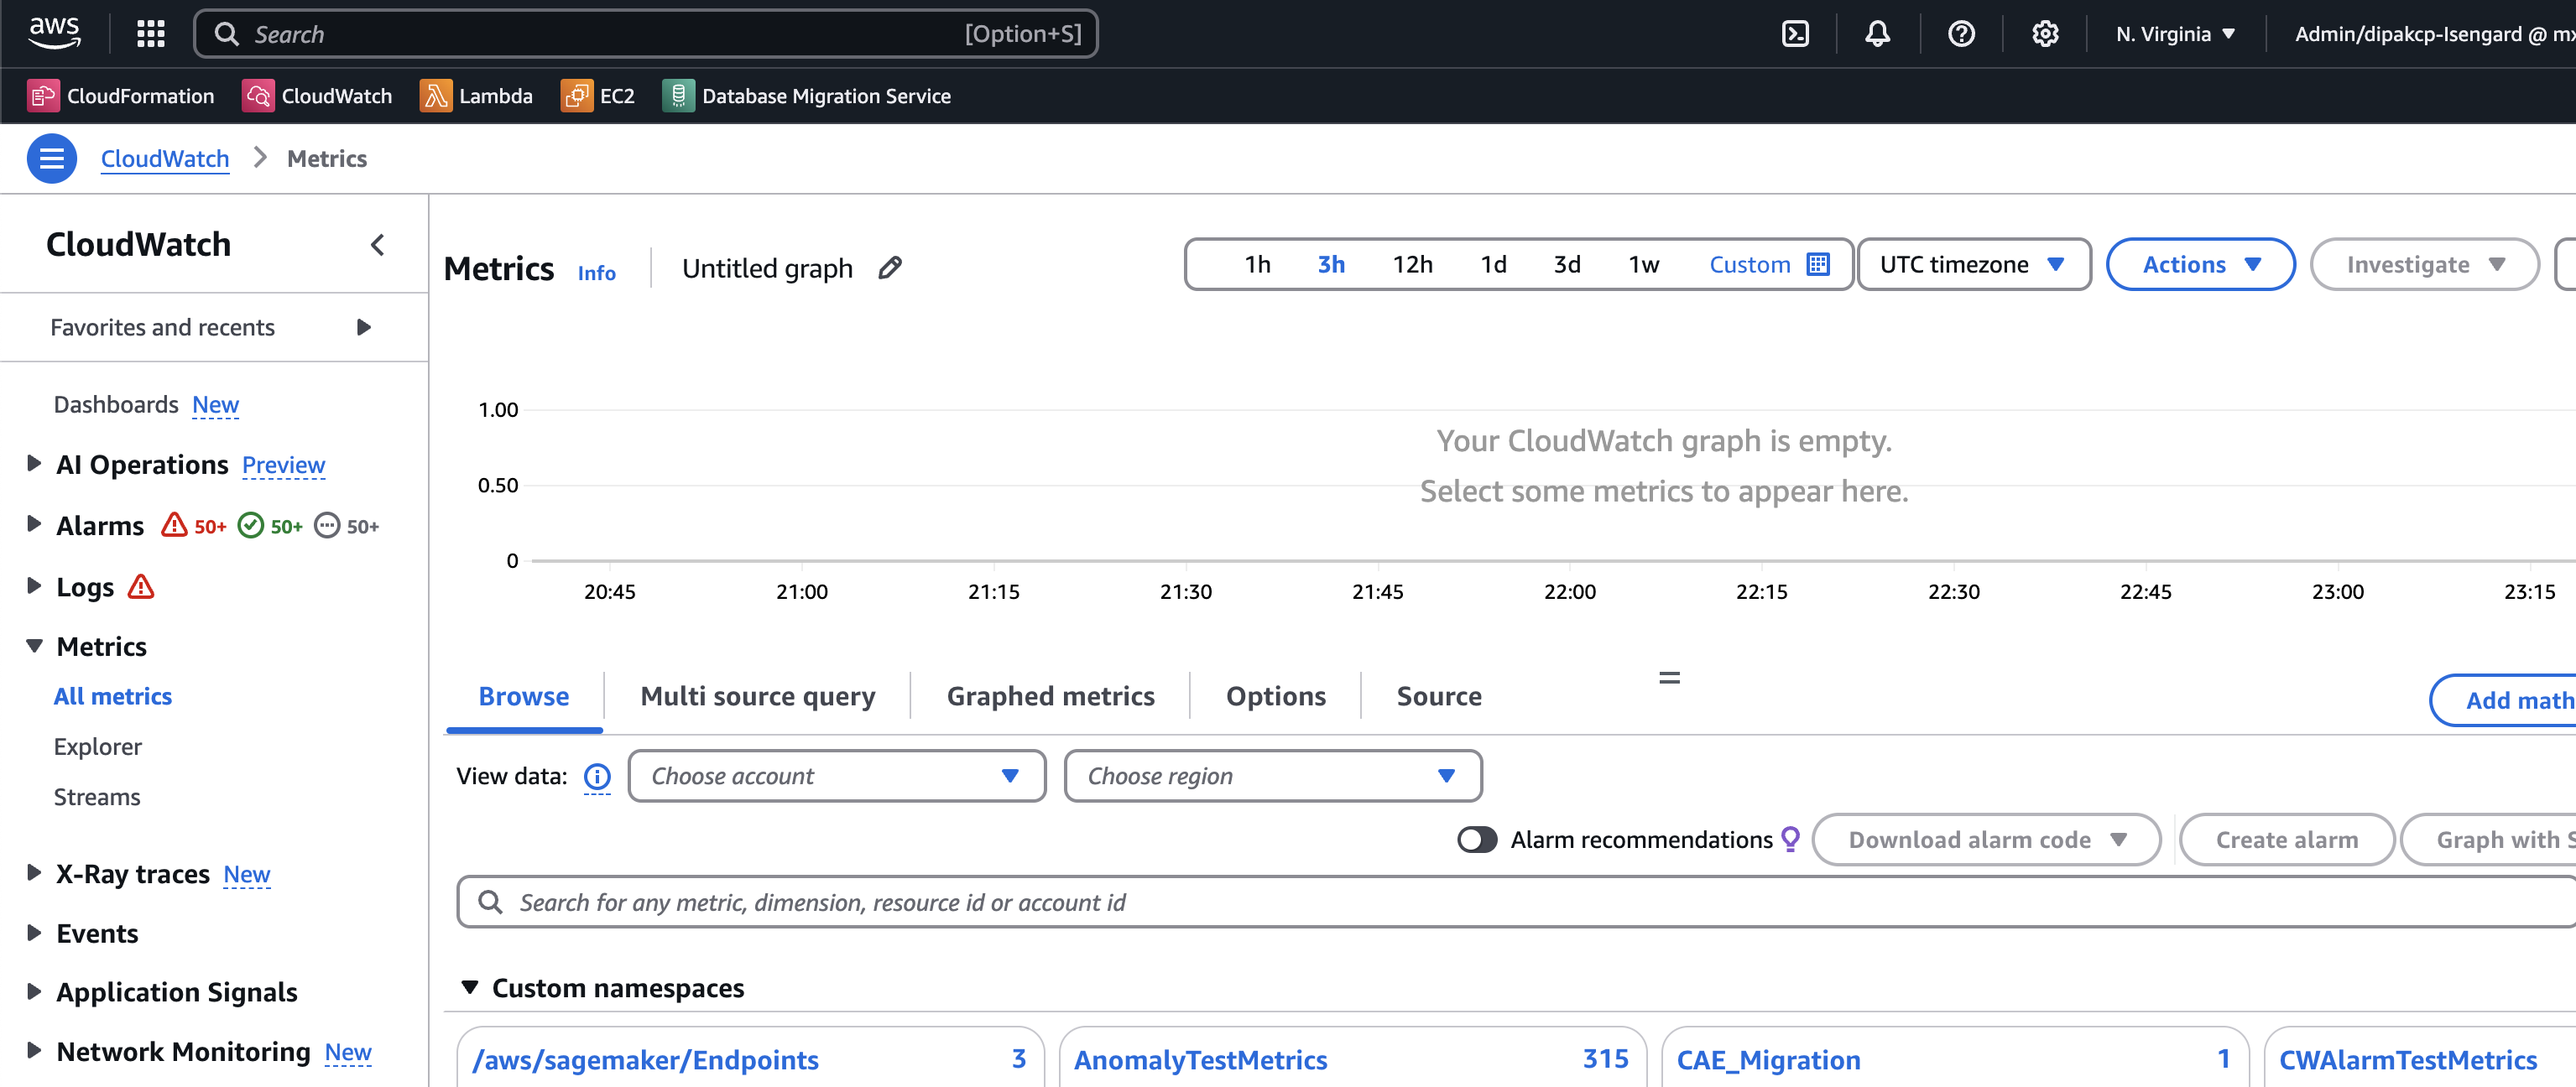Collapse the Custom namespaces section
Image resolution: width=2576 pixels, height=1087 pixels.
point(469,987)
